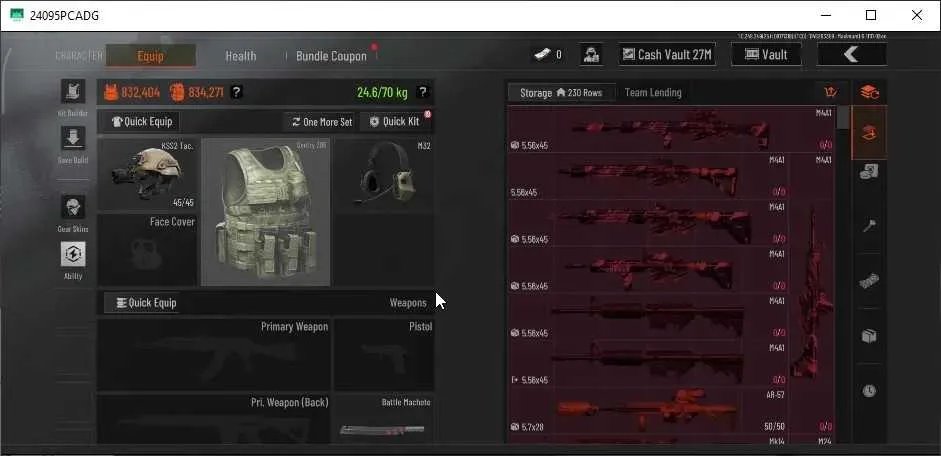Image resolution: width=941 pixels, height=456 pixels.
Task: Click the app icon in the title bar
Action: tap(17, 16)
